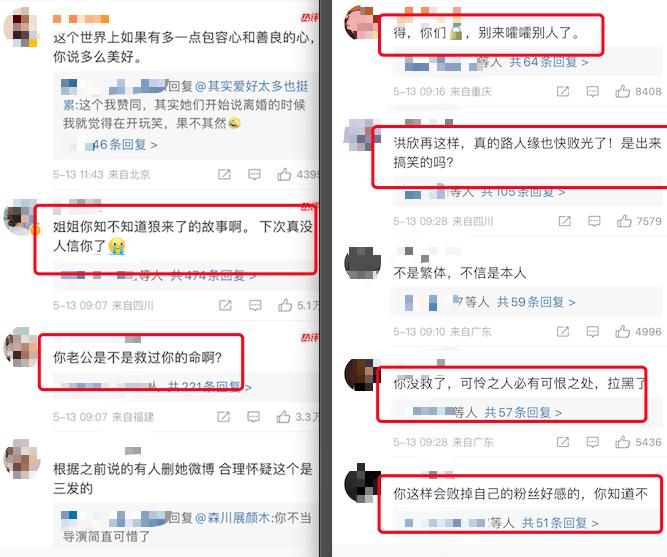Expand 共64条回复 replies
The height and width of the screenshot is (557, 667).
pyautogui.click(x=549, y=62)
